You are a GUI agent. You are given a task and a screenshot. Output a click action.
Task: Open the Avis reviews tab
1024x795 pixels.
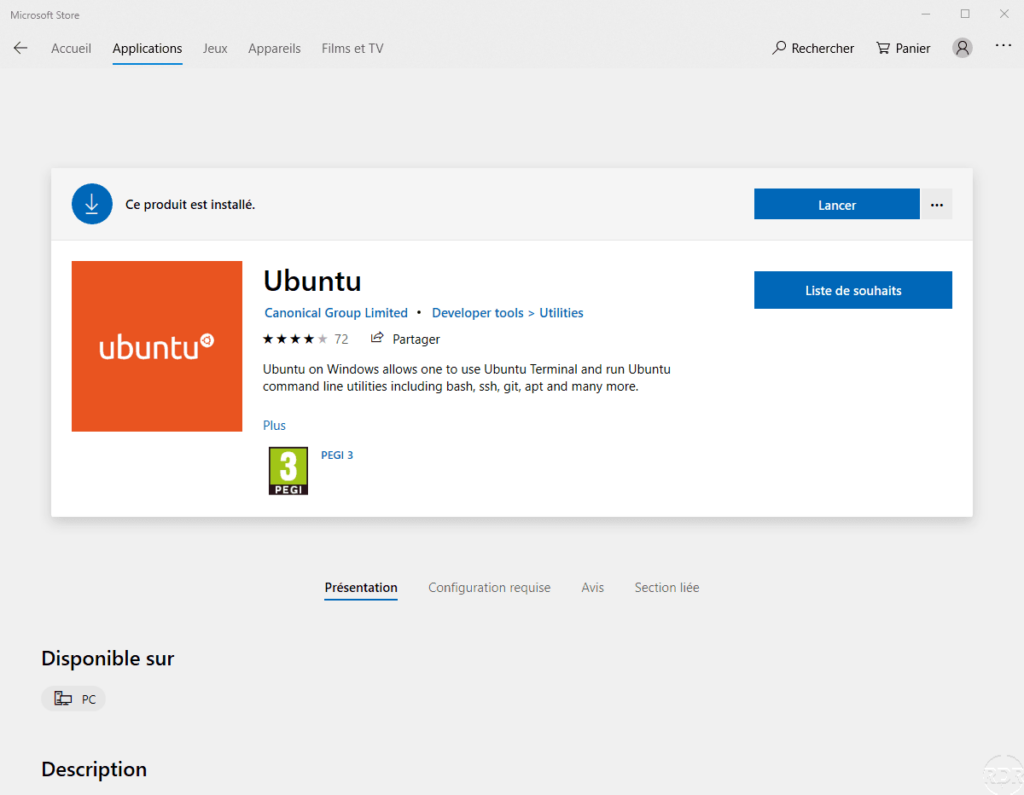tap(592, 588)
